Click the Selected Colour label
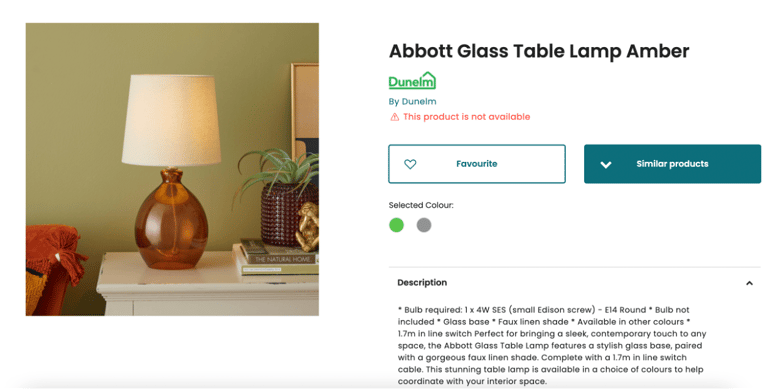The height and width of the screenshot is (389, 768). pyautogui.click(x=421, y=205)
